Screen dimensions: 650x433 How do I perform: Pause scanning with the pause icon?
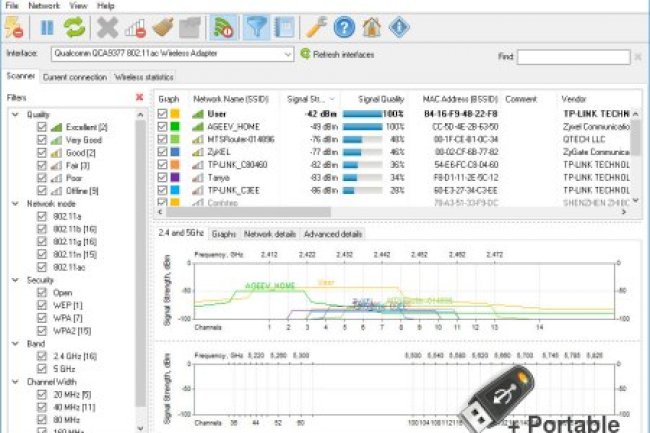click(47, 28)
